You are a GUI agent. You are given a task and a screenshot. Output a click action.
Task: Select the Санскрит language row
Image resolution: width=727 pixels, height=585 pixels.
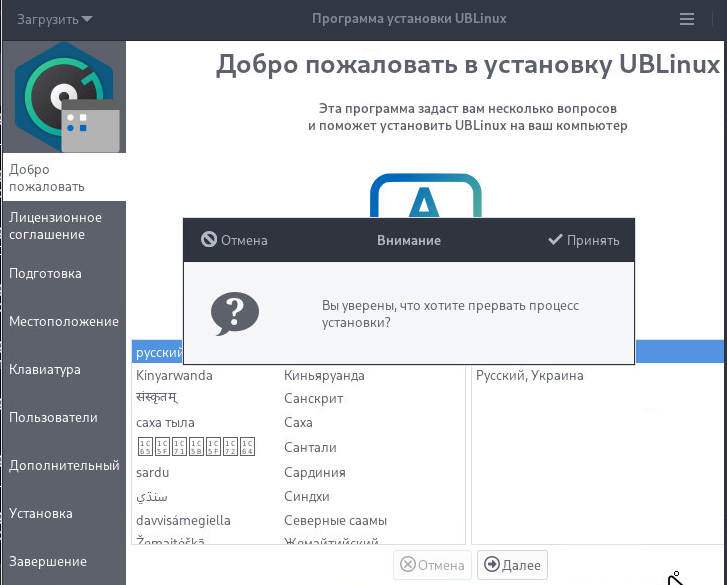tap(298, 398)
